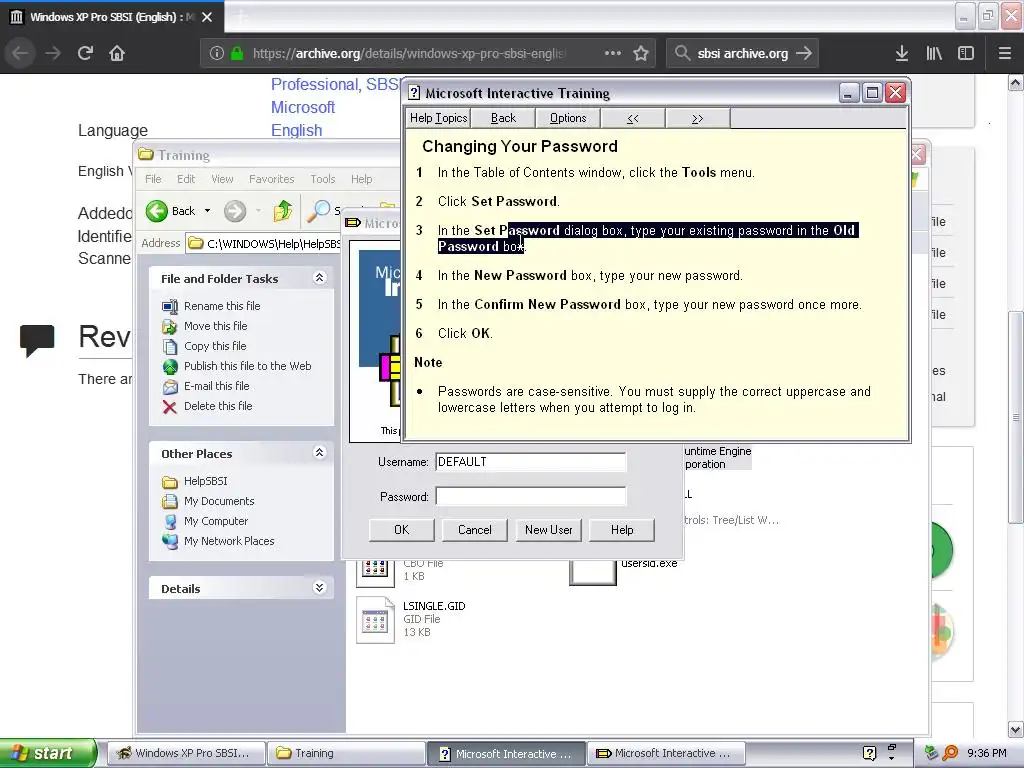1024x768 pixels.
Task: Open page actions three-dot icon
Action: coord(613,53)
